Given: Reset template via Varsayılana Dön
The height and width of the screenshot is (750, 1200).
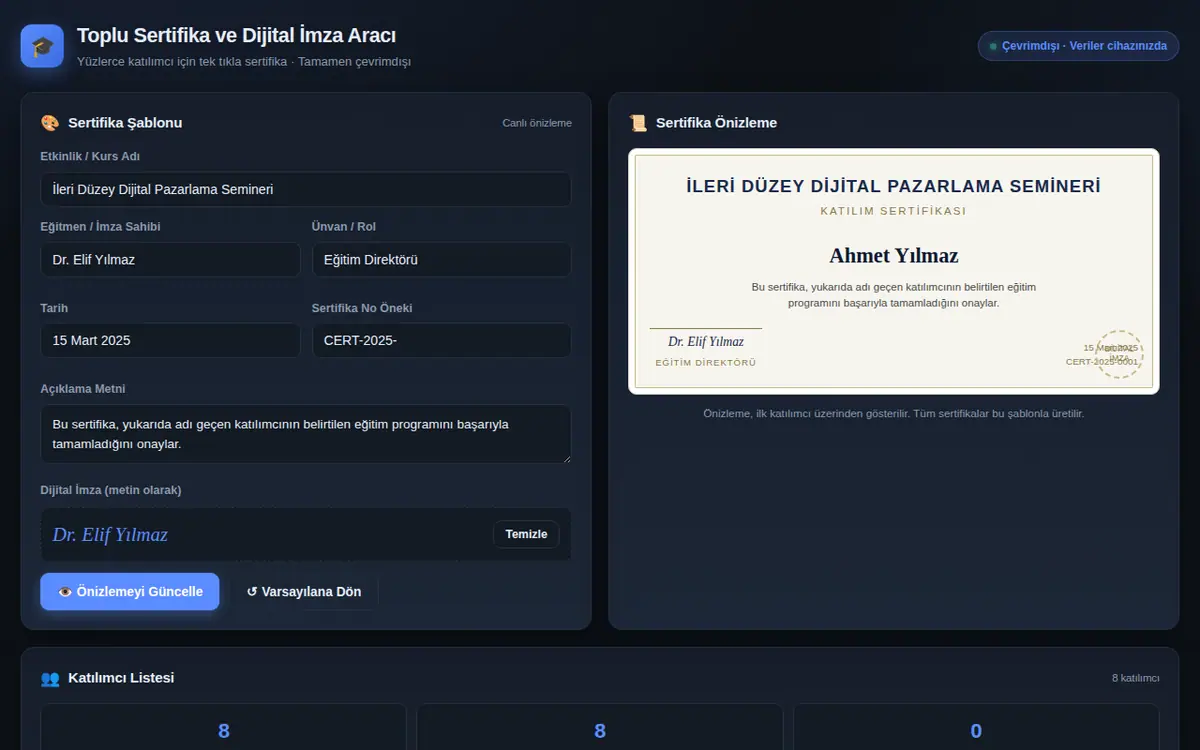Looking at the screenshot, I should tap(304, 591).
